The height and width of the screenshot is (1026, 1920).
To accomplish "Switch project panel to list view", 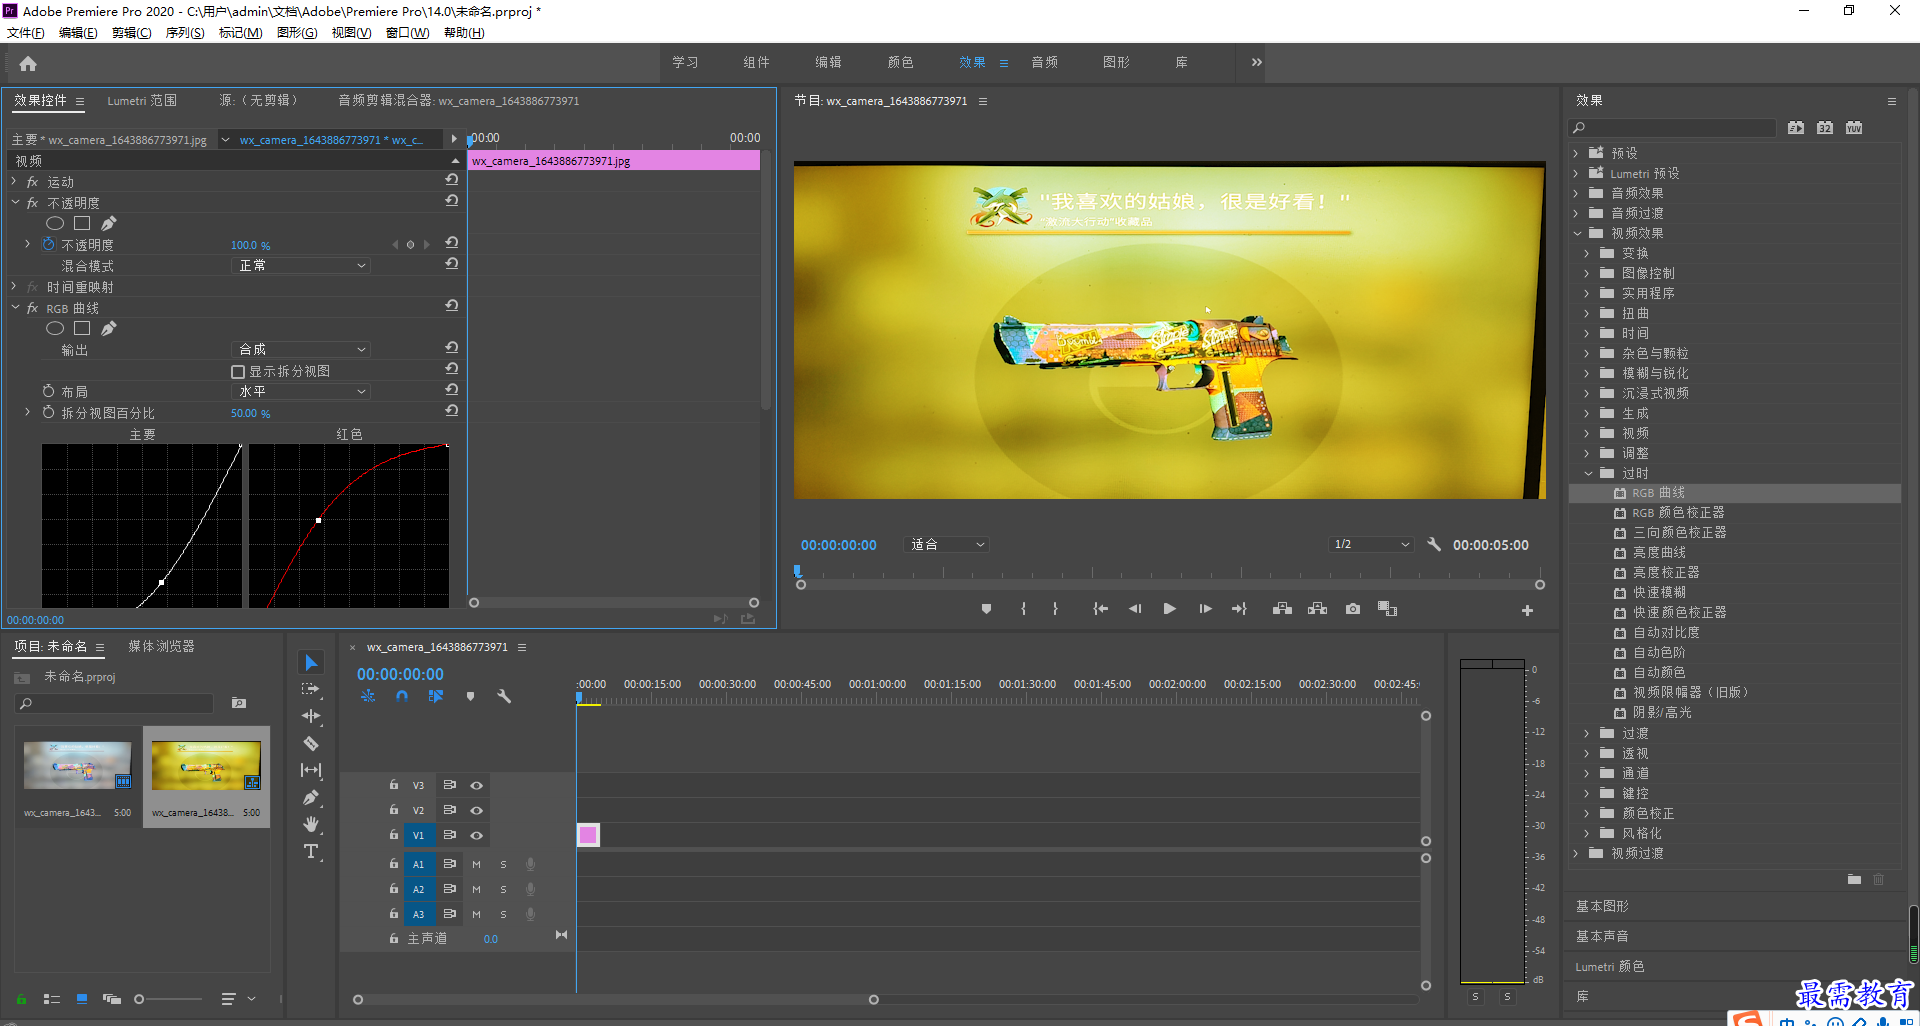I will [x=52, y=999].
